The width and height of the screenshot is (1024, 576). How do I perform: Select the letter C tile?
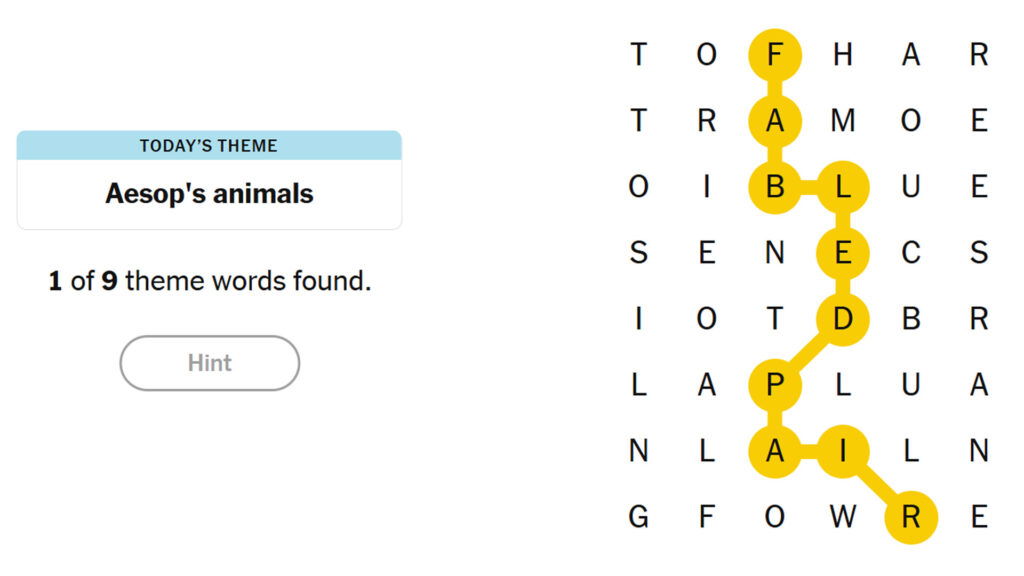coord(910,253)
